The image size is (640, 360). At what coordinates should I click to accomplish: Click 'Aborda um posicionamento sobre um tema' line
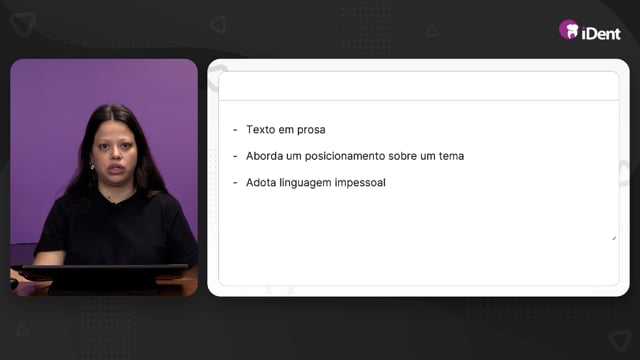355,156
